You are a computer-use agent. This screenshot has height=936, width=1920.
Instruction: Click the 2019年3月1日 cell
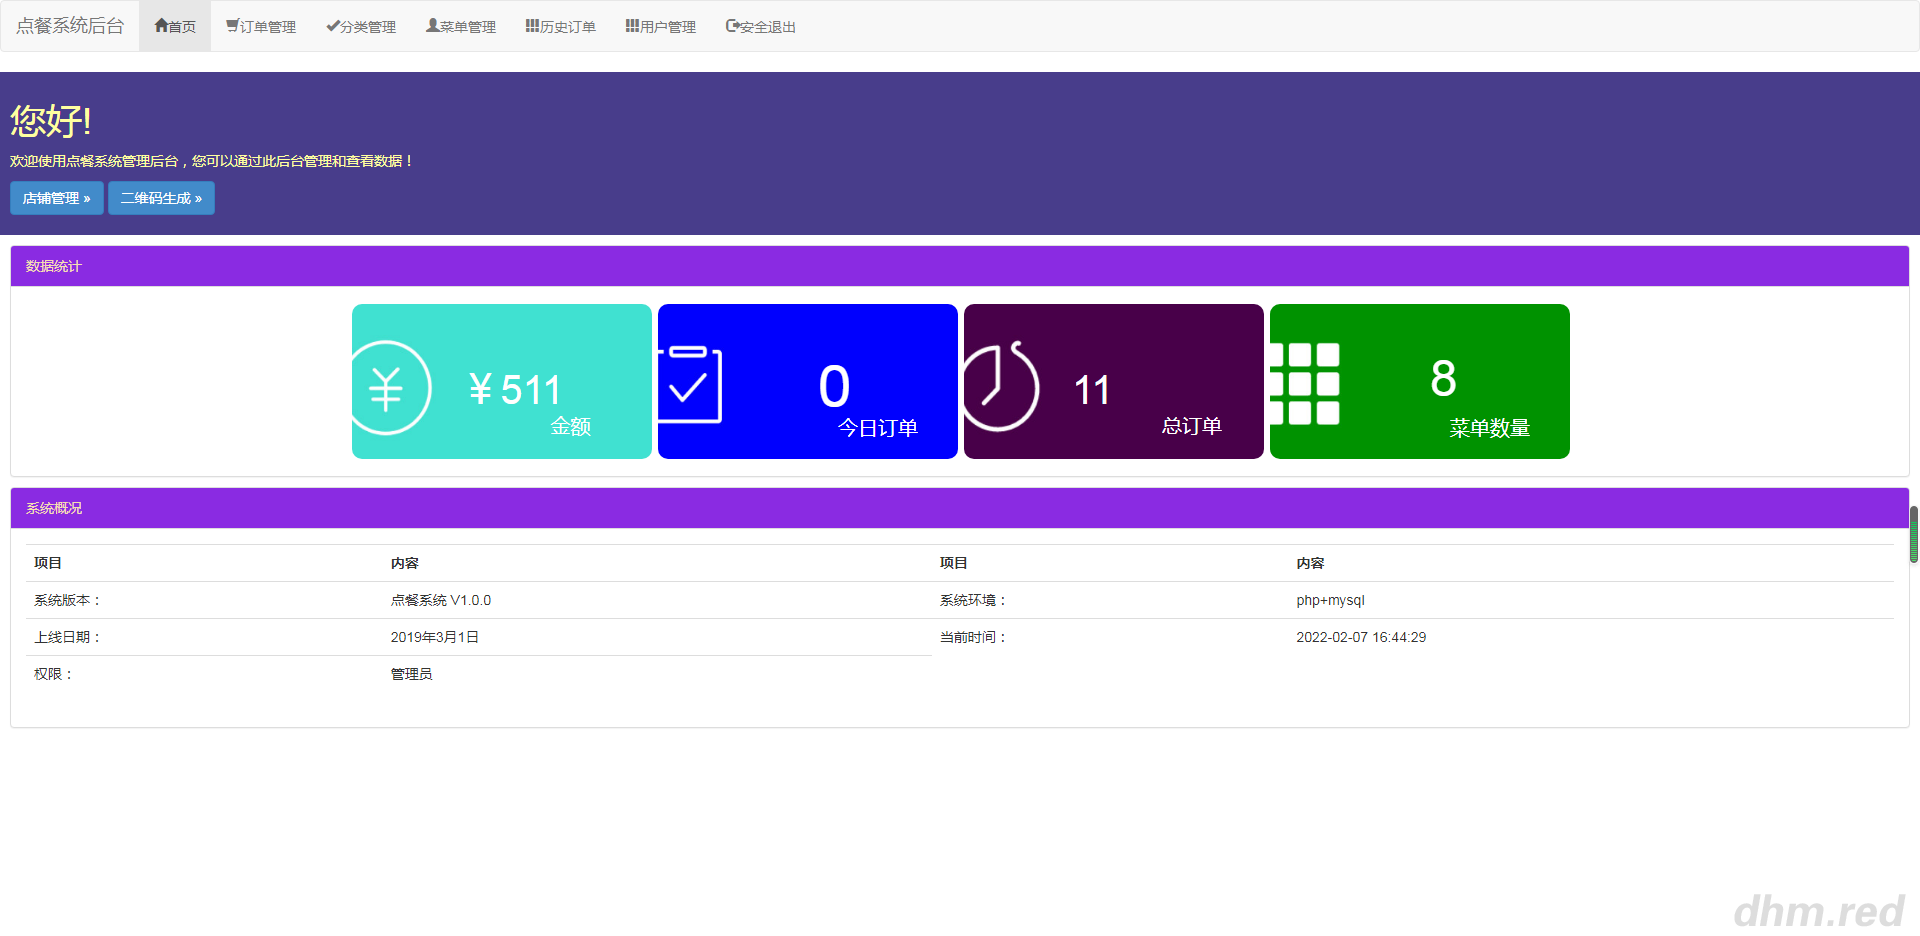click(434, 637)
